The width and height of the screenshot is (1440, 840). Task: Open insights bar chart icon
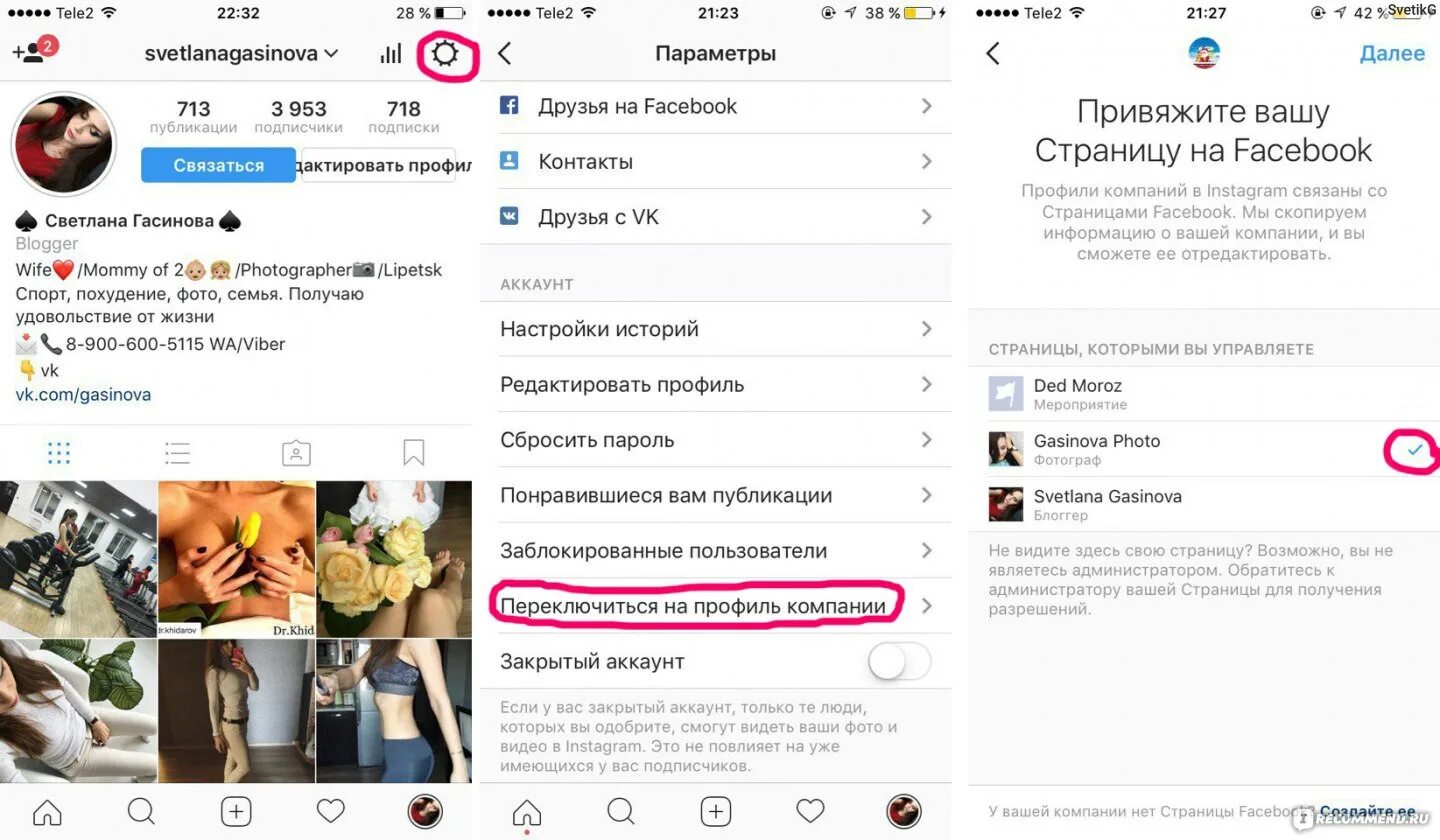pyautogui.click(x=391, y=54)
